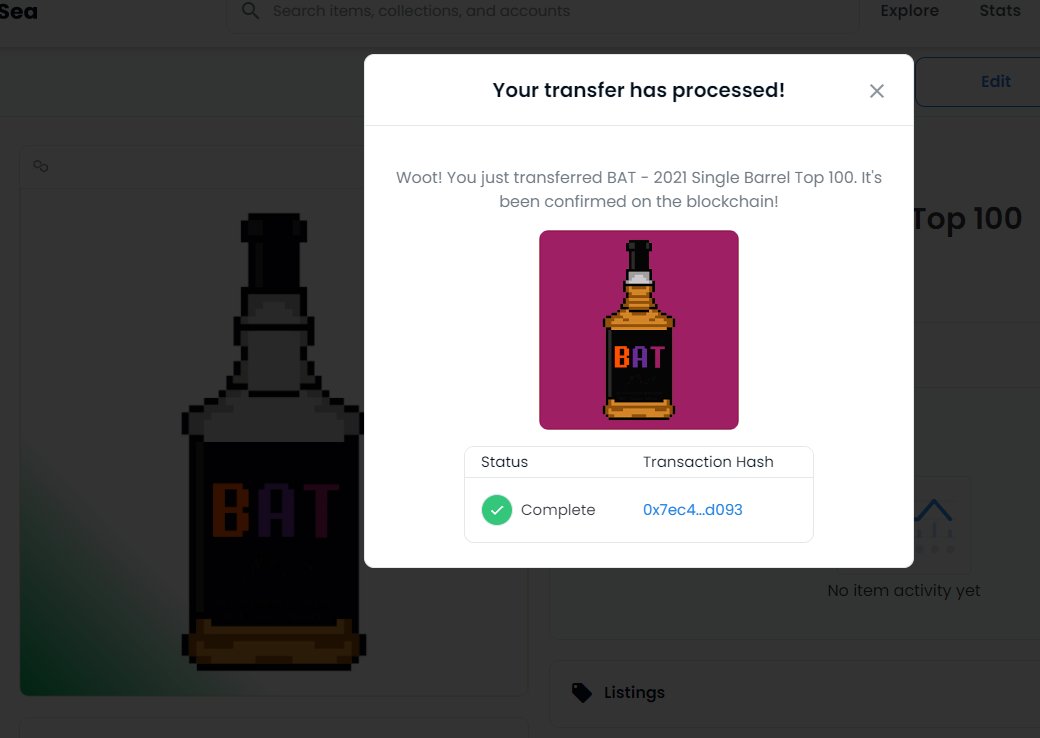Expand the Listings section
The height and width of the screenshot is (738, 1040).
[x=795, y=693]
